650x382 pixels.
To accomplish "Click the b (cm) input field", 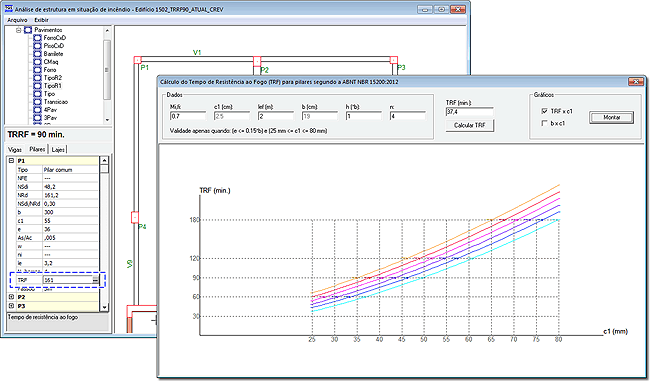I will click(x=320, y=116).
